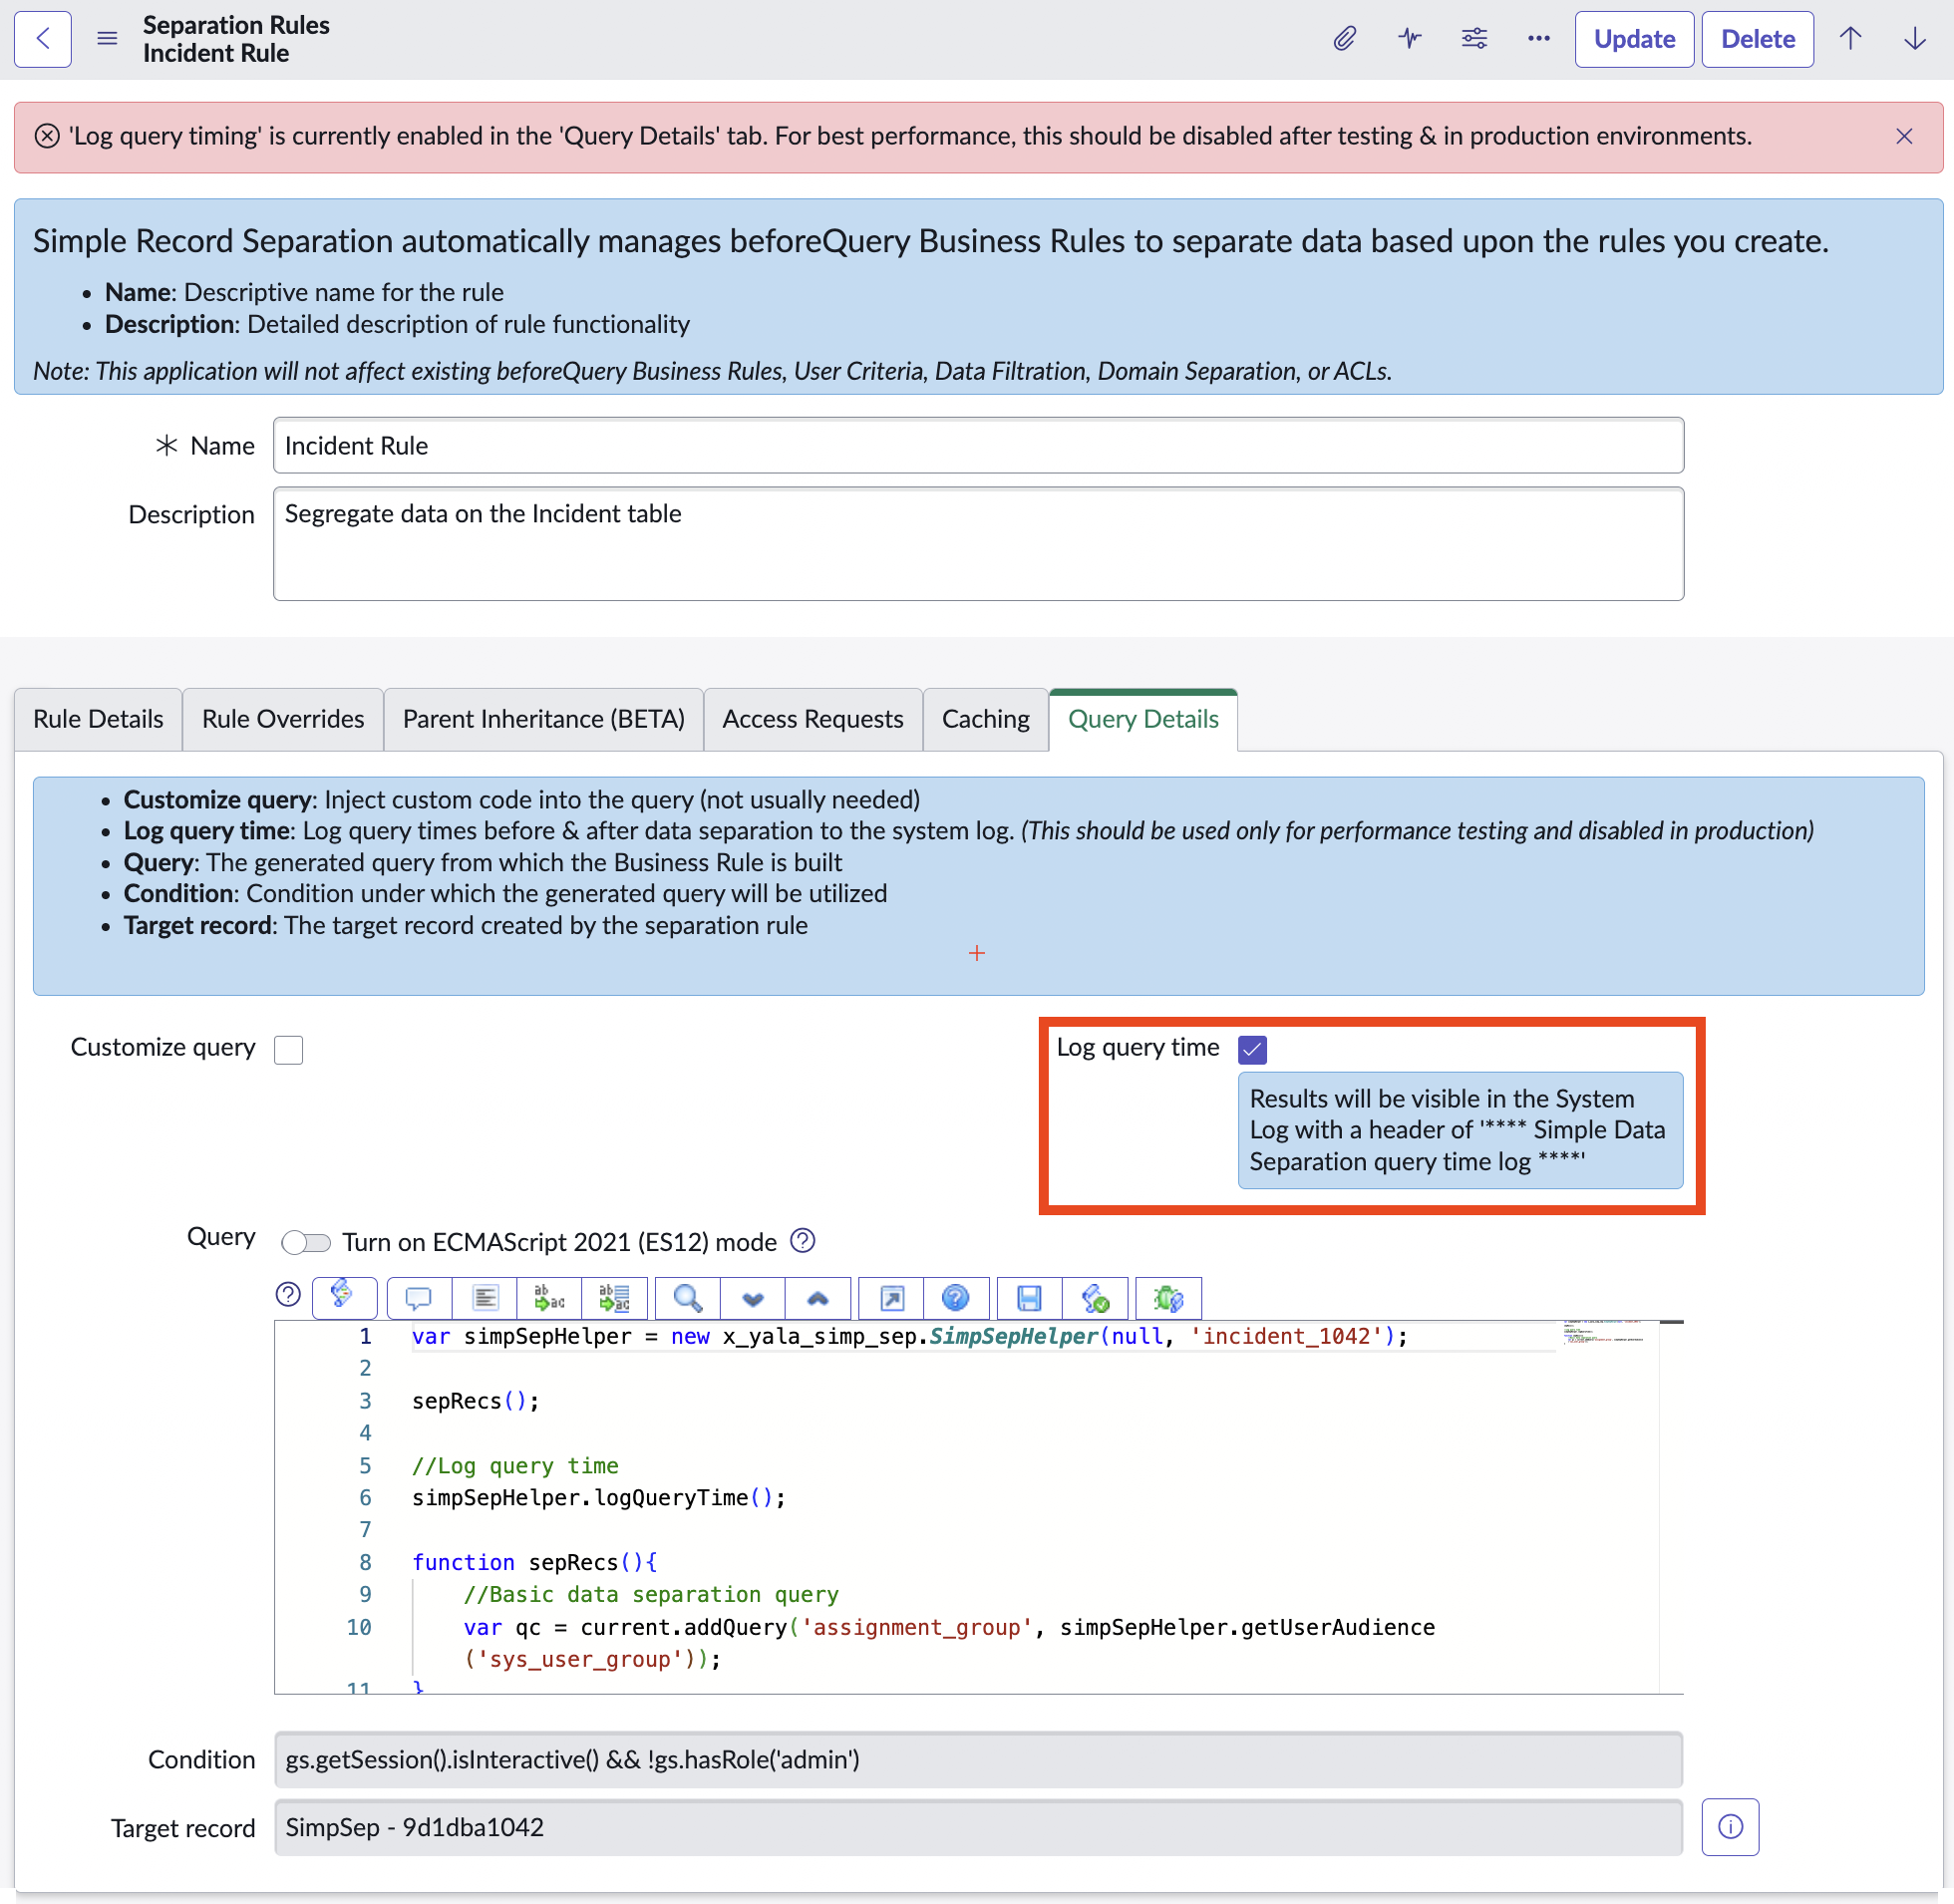Click the save disk icon in editor
1954x1904 pixels.
(x=1029, y=1298)
